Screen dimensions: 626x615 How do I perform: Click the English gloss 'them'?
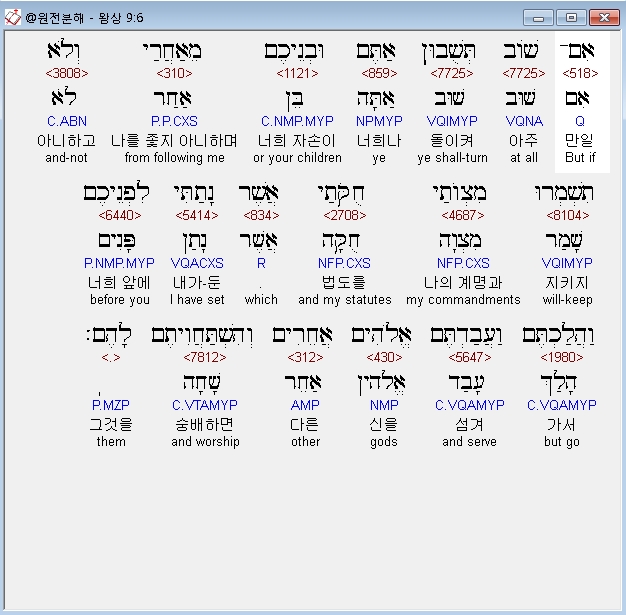tap(111, 441)
